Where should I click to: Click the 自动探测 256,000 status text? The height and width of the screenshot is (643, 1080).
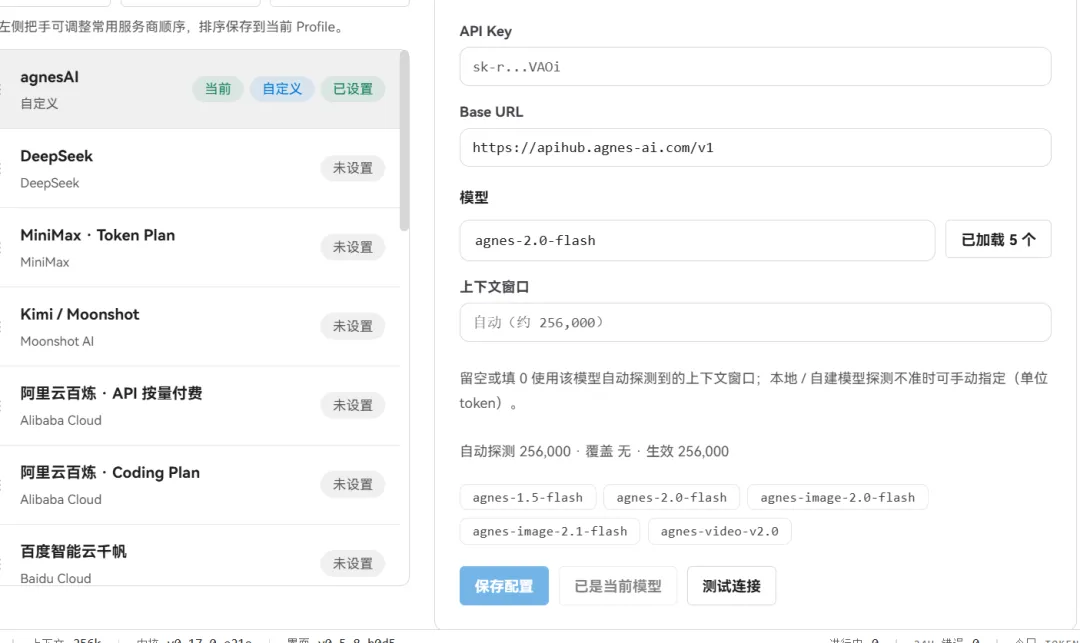point(515,452)
